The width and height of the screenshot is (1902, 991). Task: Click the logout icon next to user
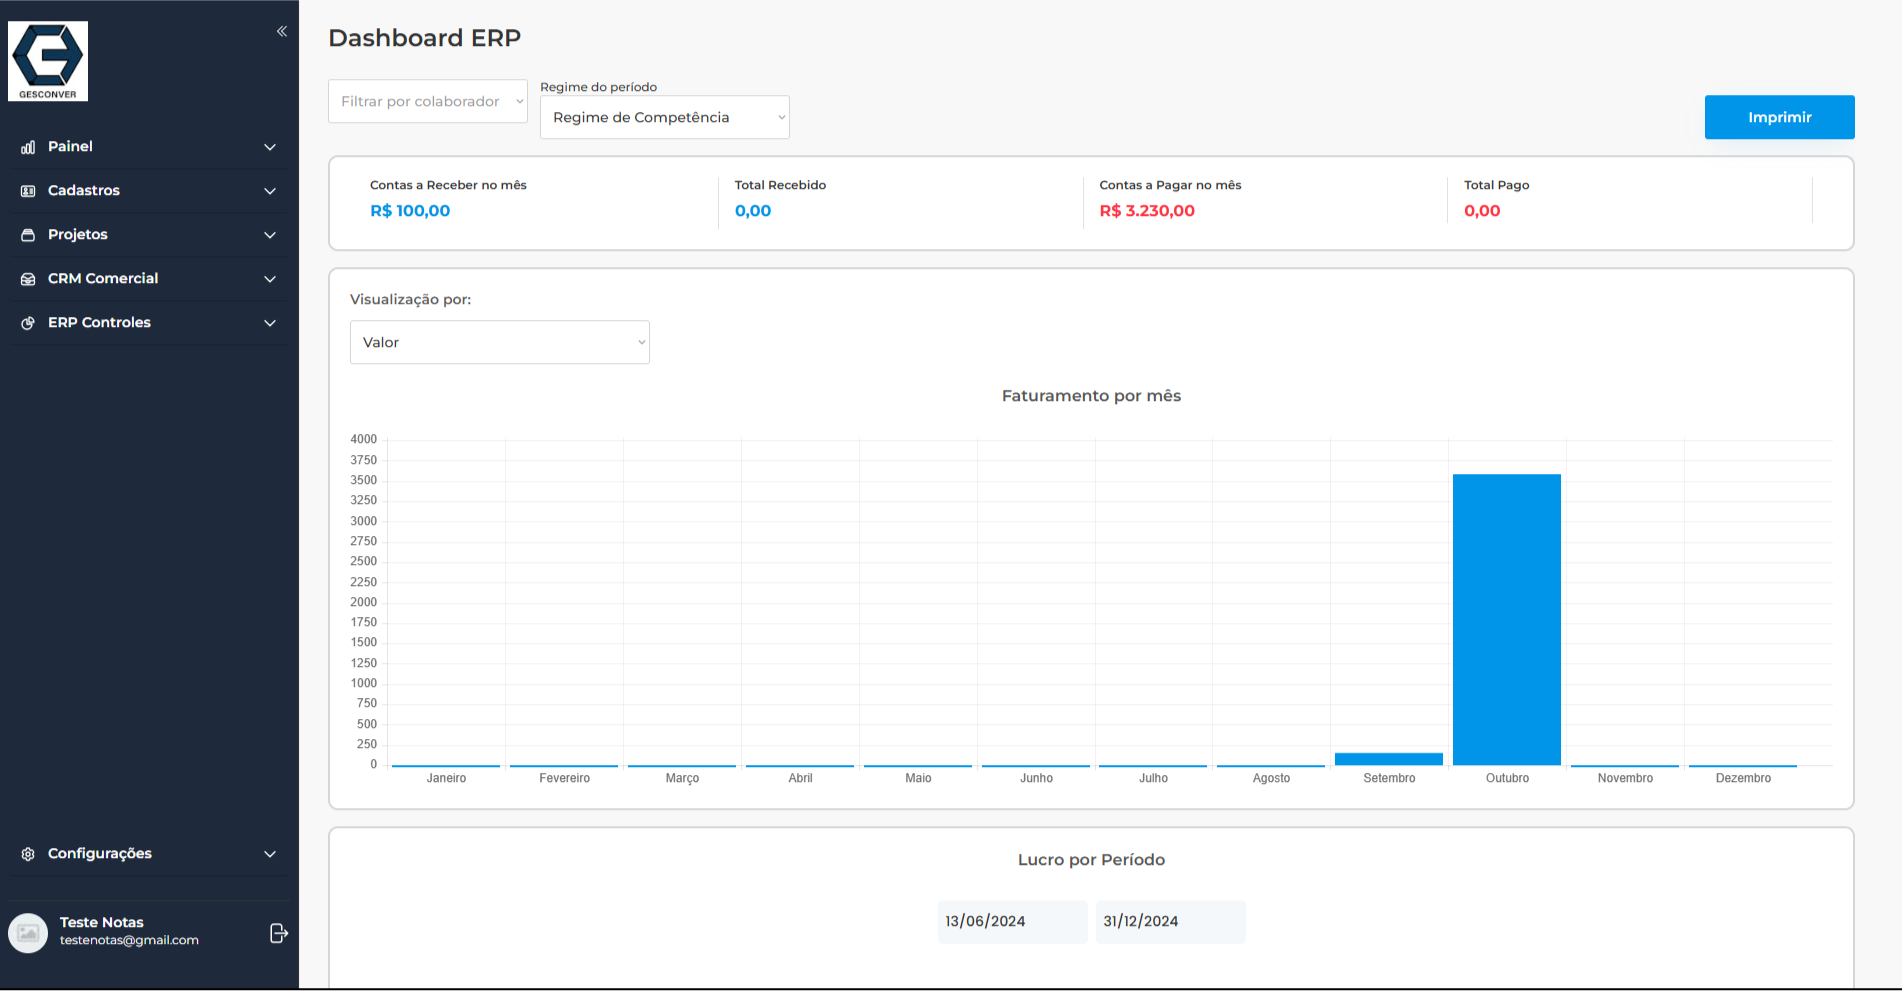279,933
